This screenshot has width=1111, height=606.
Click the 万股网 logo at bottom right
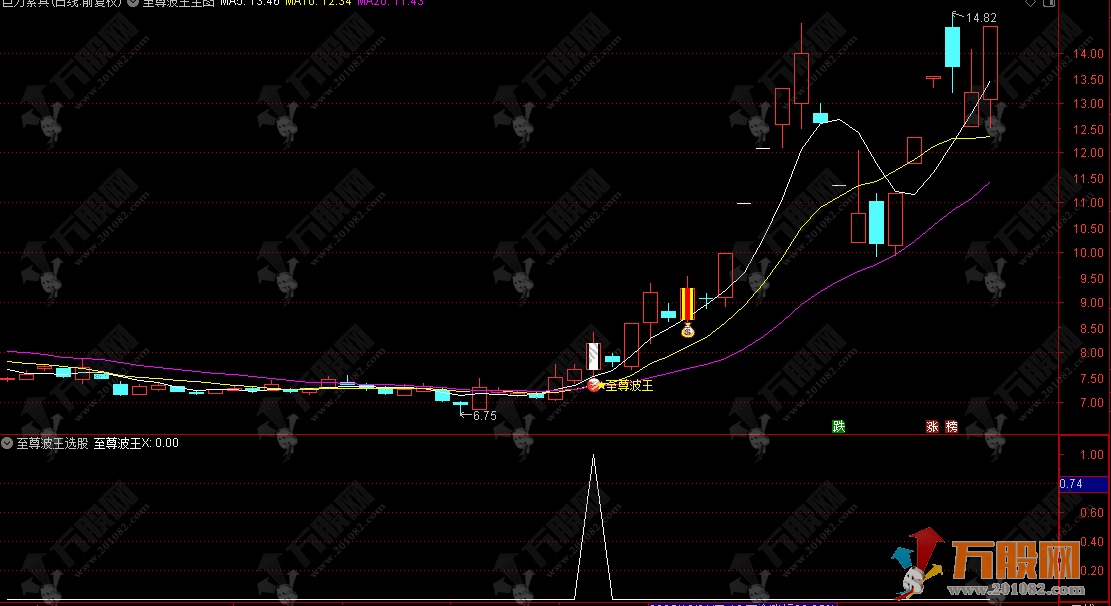coord(989,561)
